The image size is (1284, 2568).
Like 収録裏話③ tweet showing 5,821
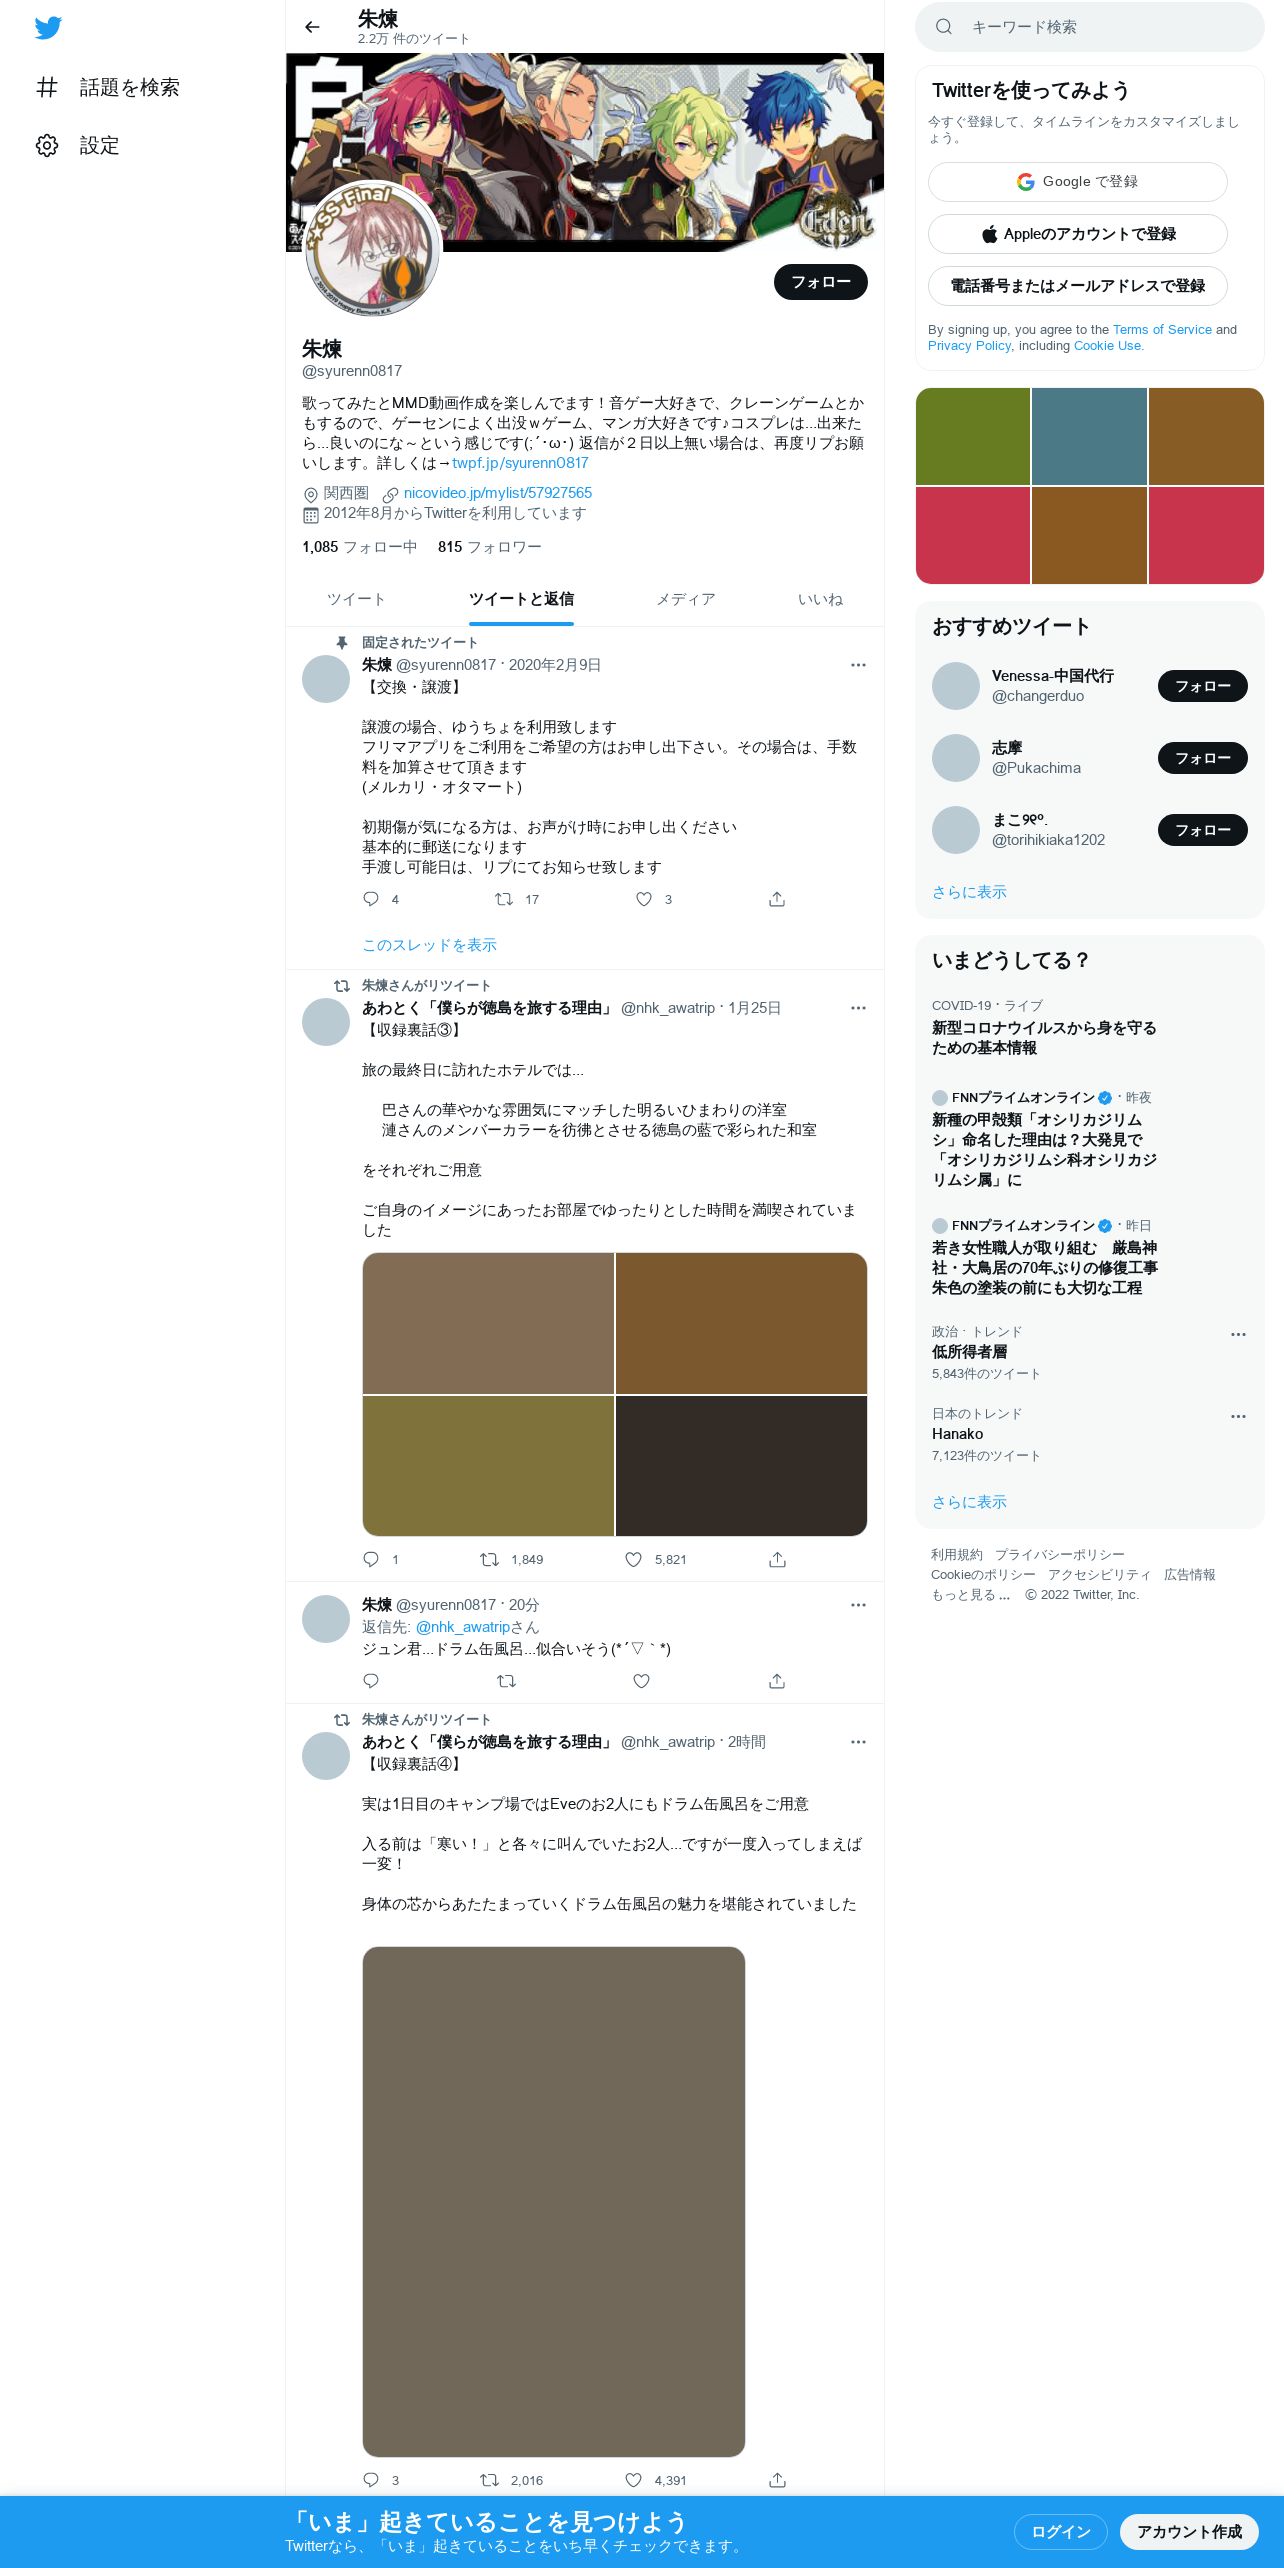click(x=633, y=1559)
